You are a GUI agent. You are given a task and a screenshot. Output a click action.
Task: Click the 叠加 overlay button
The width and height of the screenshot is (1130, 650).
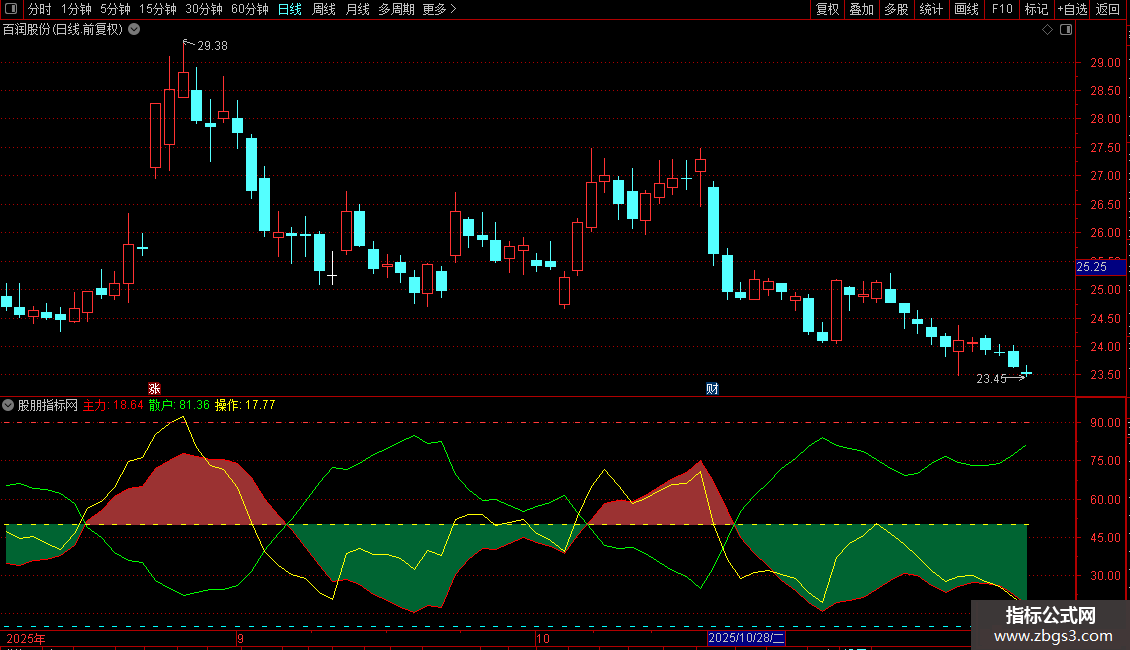click(861, 9)
